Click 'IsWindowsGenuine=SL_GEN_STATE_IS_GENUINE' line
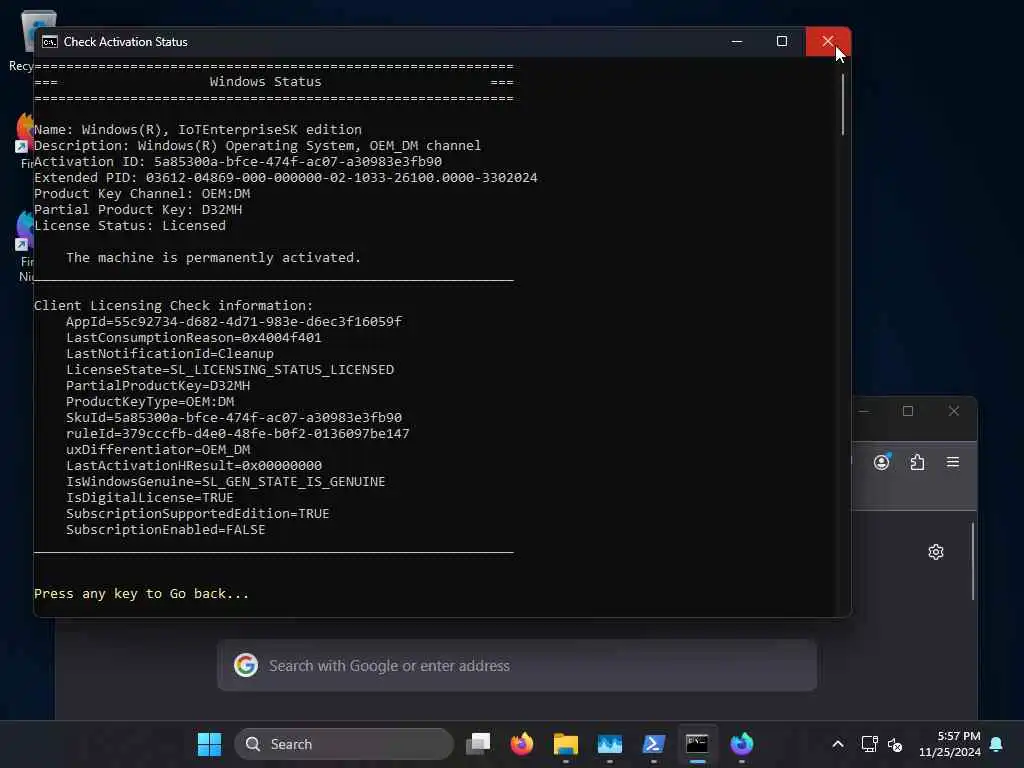Image resolution: width=1024 pixels, height=768 pixels. point(225,481)
